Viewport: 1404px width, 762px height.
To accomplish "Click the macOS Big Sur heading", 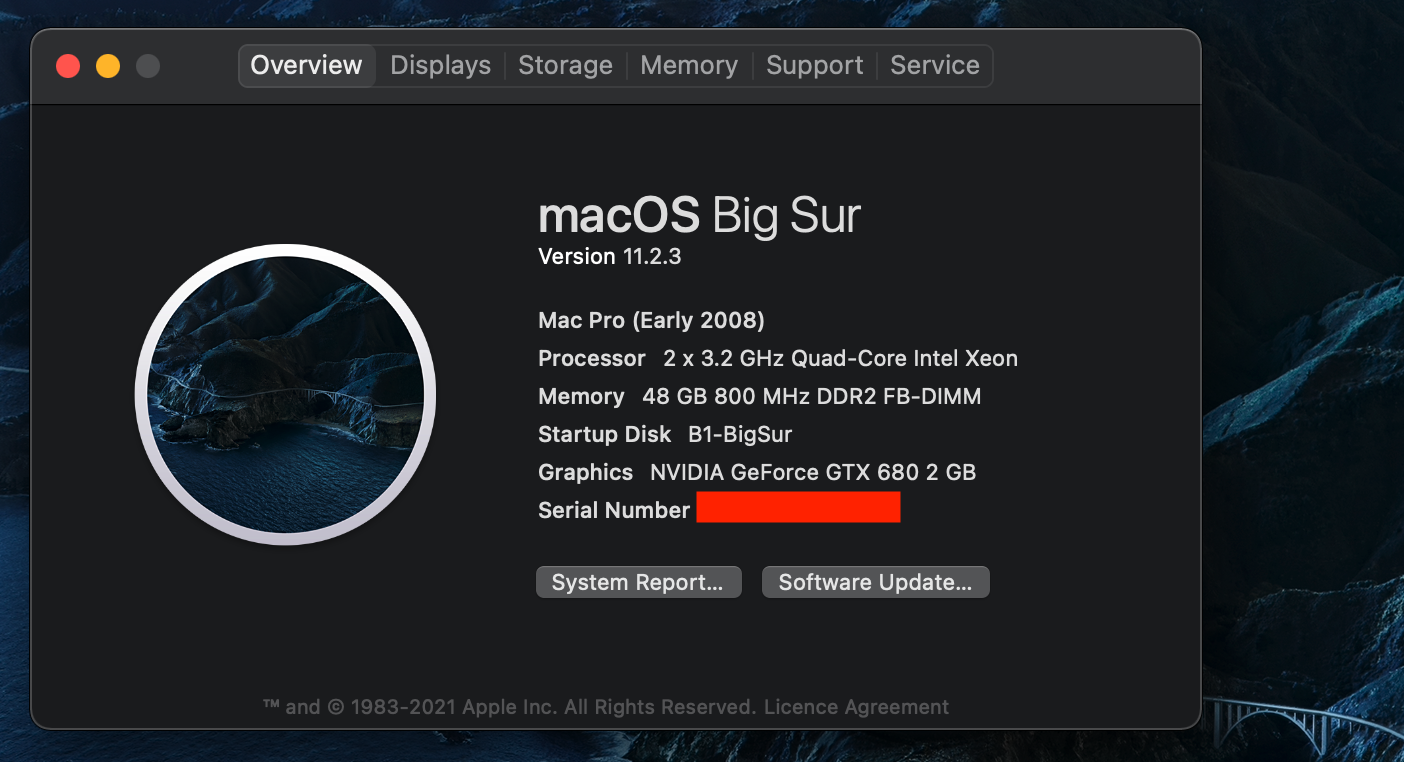I will (699, 216).
